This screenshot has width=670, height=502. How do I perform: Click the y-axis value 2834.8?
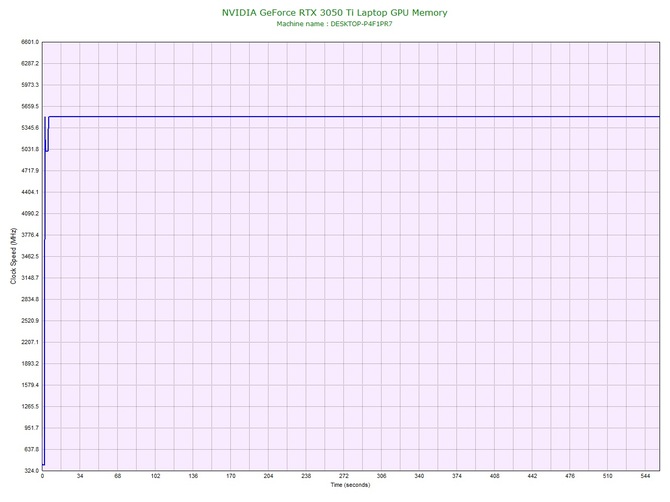pyautogui.click(x=30, y=299)
